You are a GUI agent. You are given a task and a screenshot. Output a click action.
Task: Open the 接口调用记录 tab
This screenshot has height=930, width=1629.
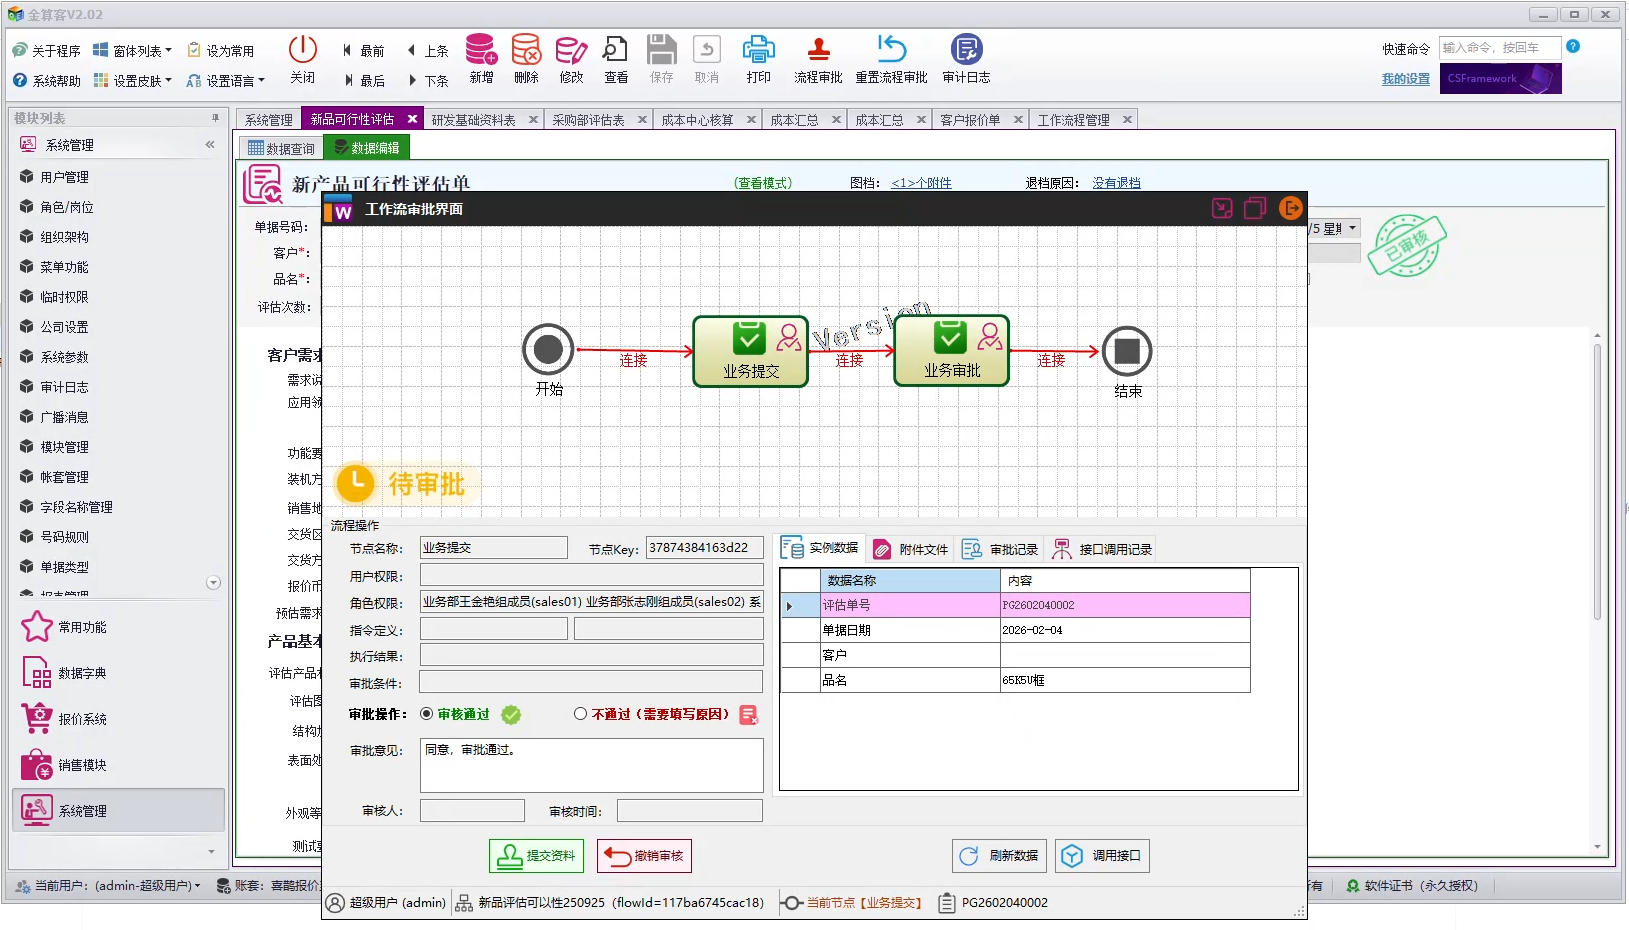tap(1102, 549)
